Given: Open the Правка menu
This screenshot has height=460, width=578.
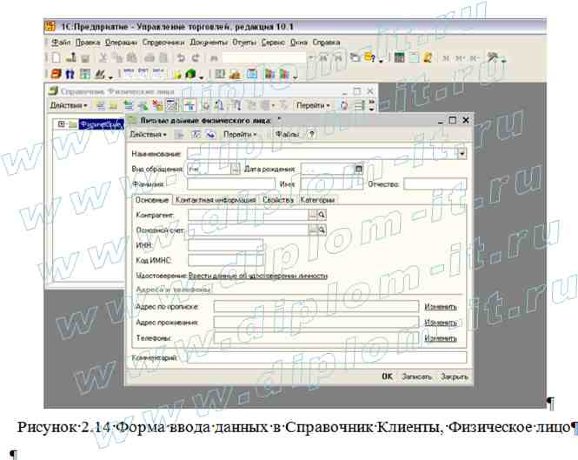Looking at the screenshot, I should point(88,43).
